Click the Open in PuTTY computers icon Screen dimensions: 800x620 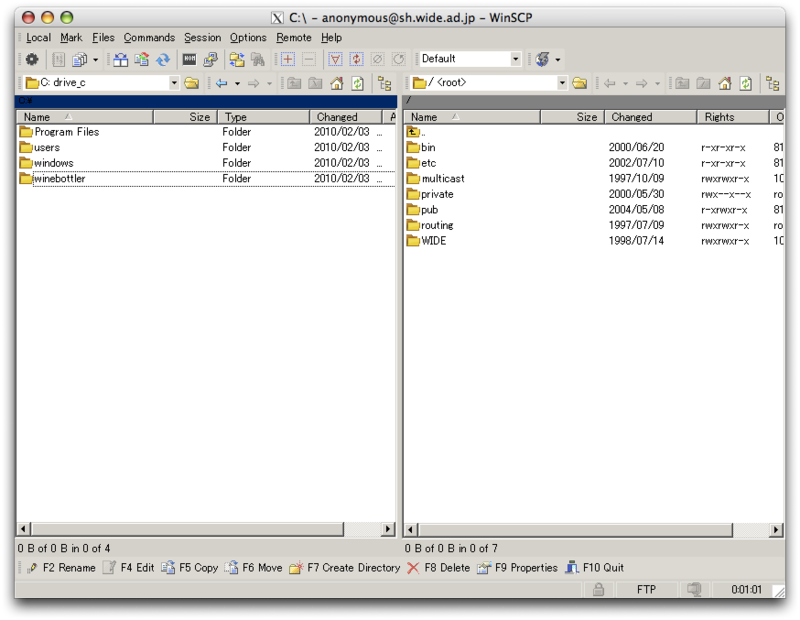pyautogui.click(x=211, y=59)
